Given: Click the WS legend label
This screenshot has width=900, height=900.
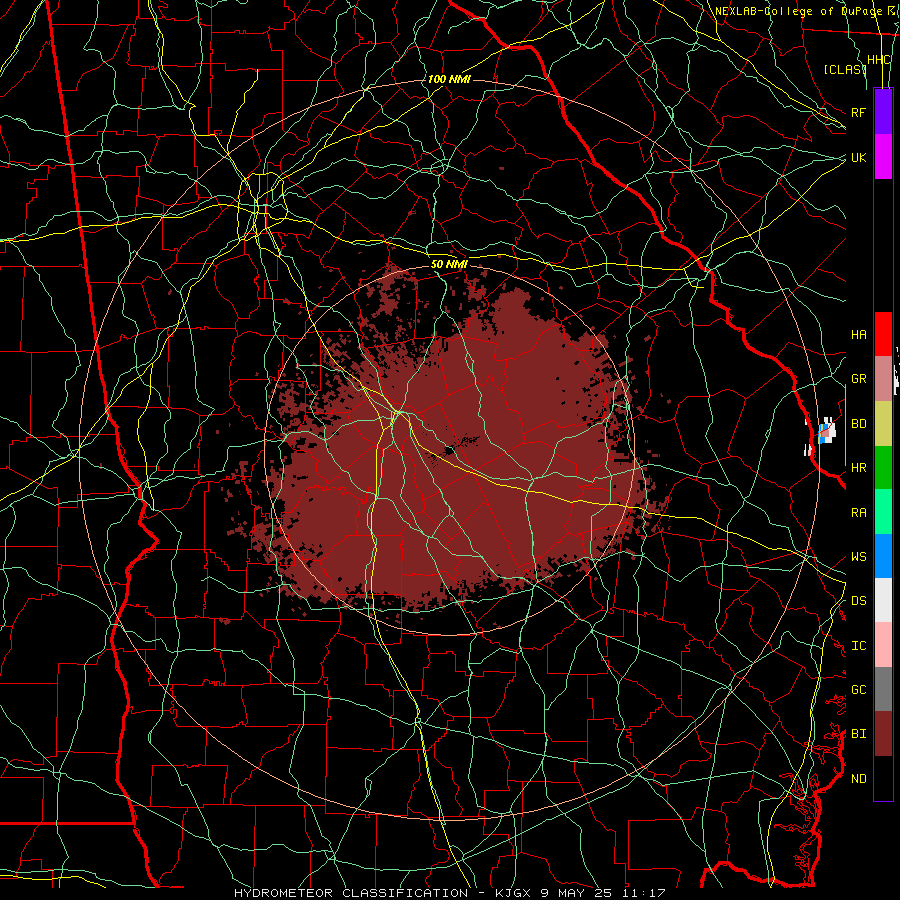Looking at the screenshot, I should [x=858, y=556].
